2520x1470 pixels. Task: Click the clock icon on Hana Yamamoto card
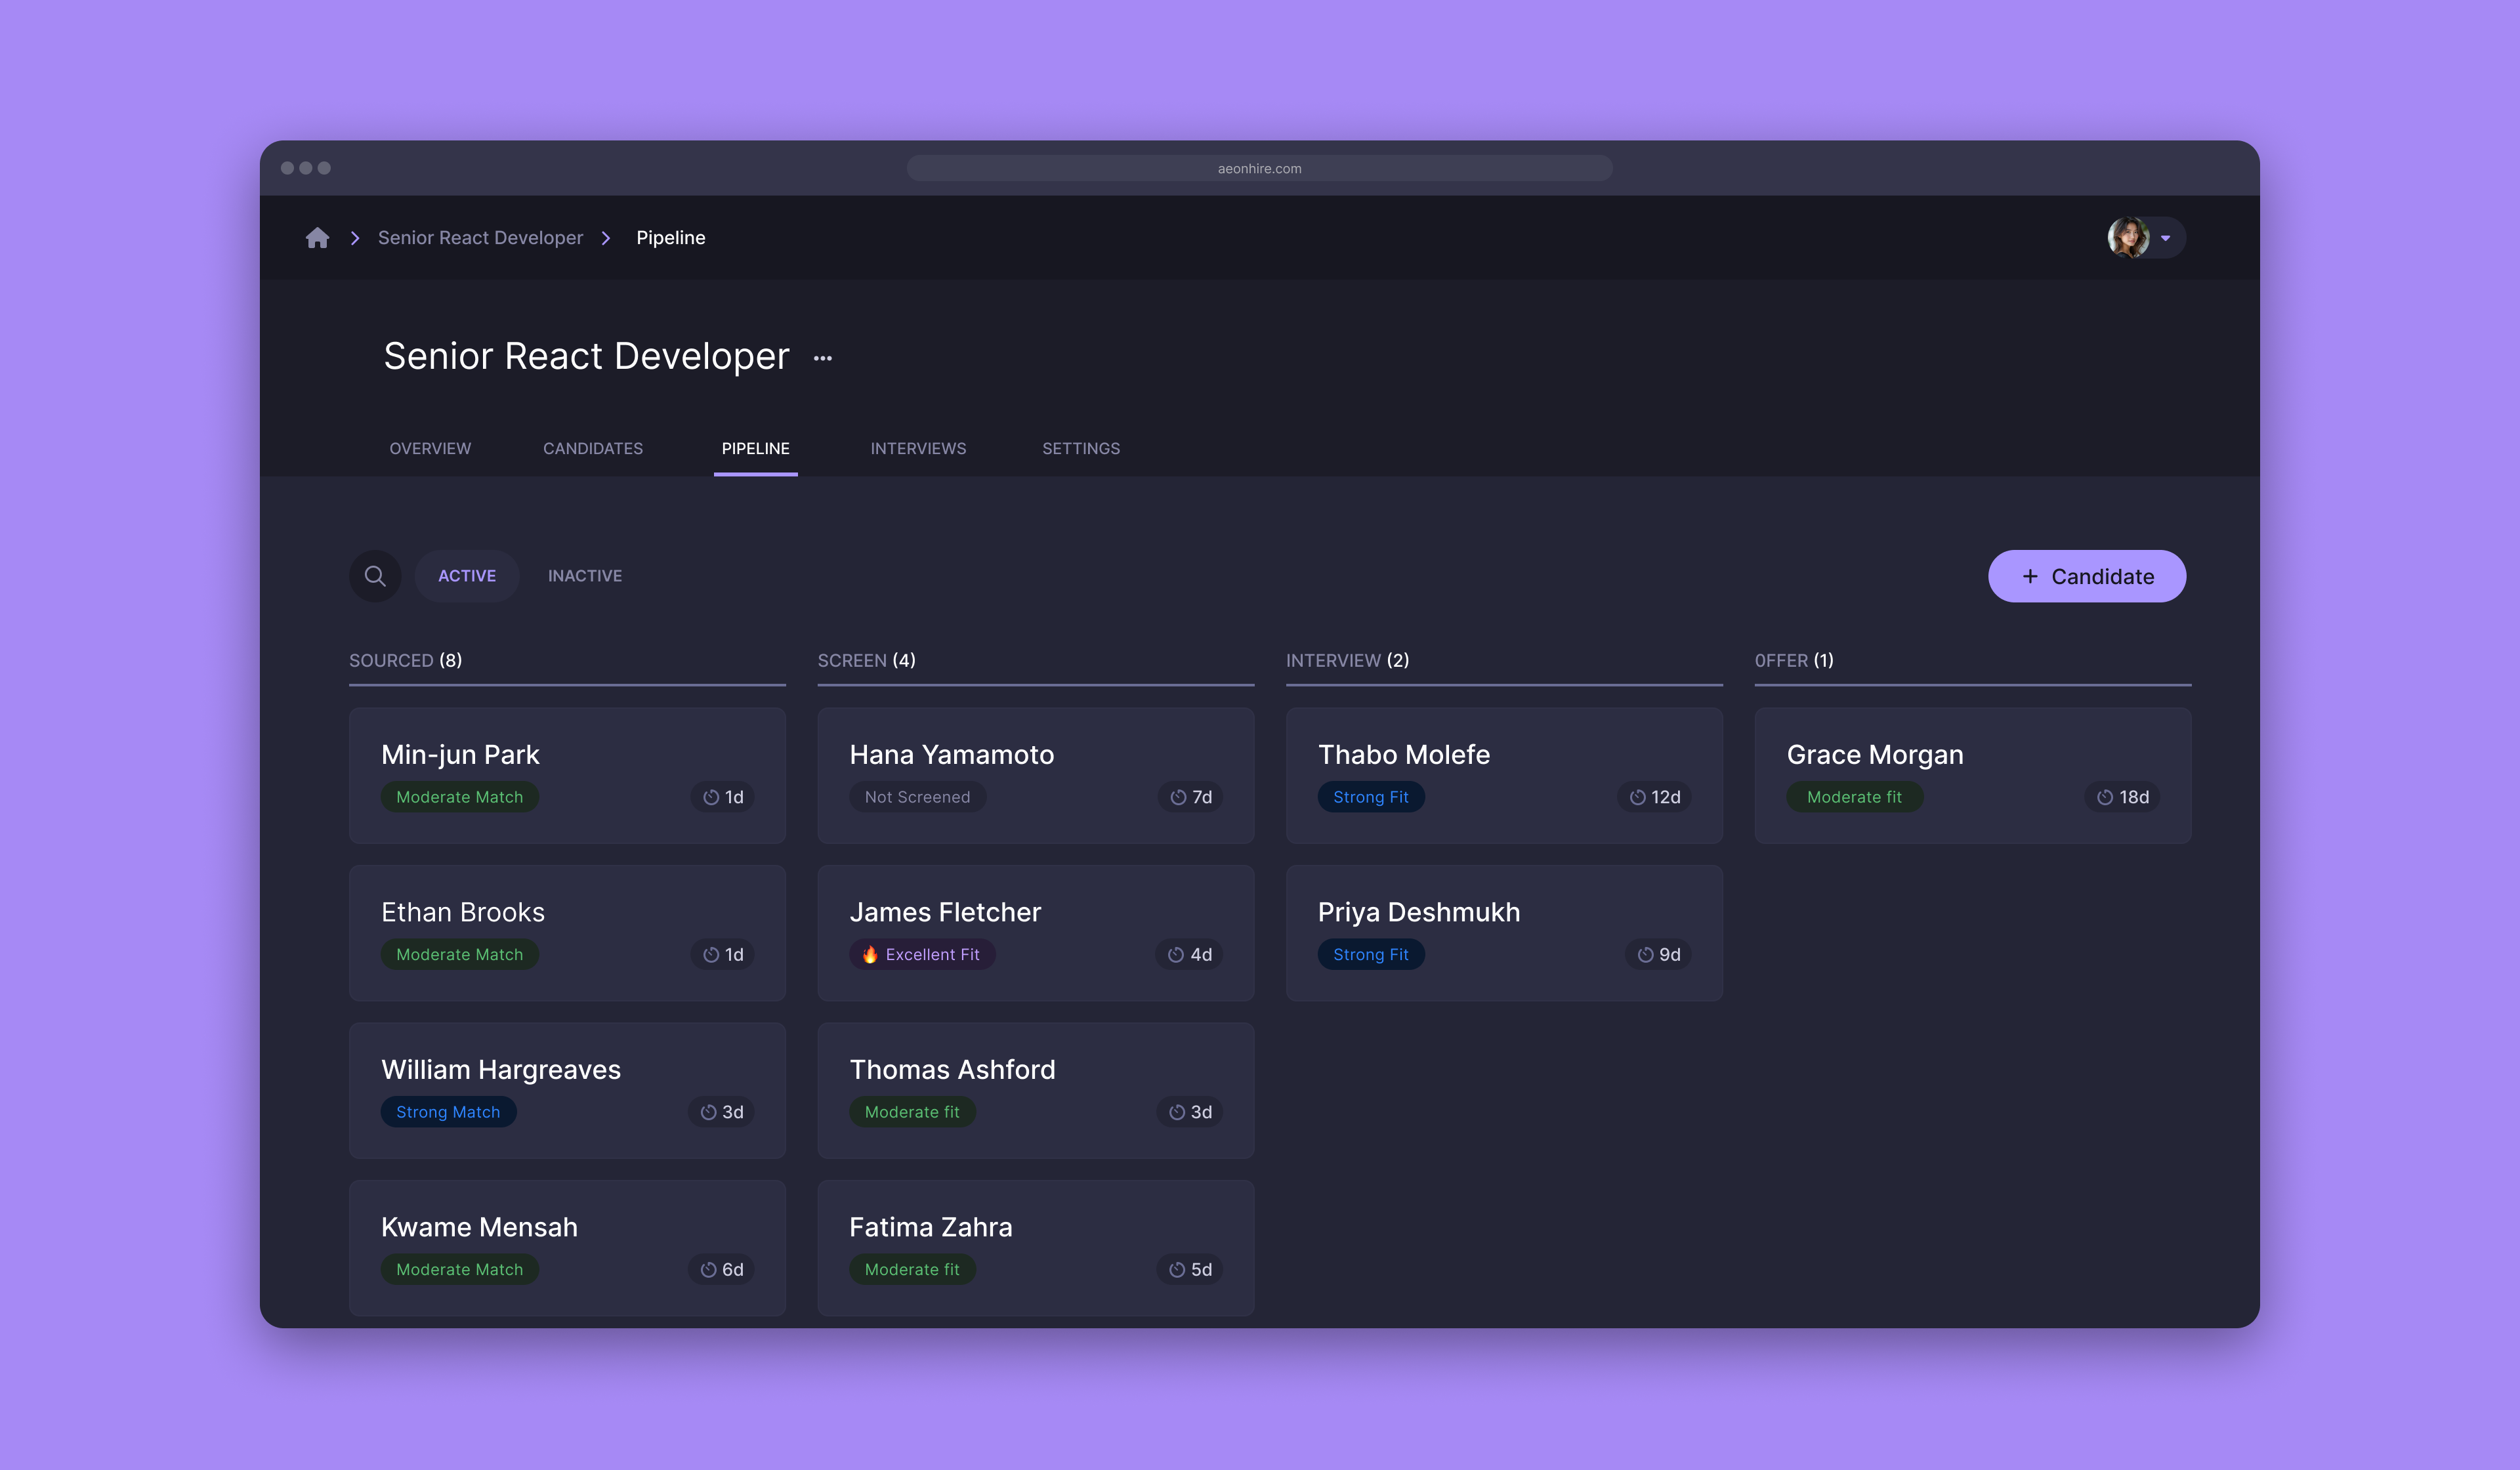[x=1179, y=797]
